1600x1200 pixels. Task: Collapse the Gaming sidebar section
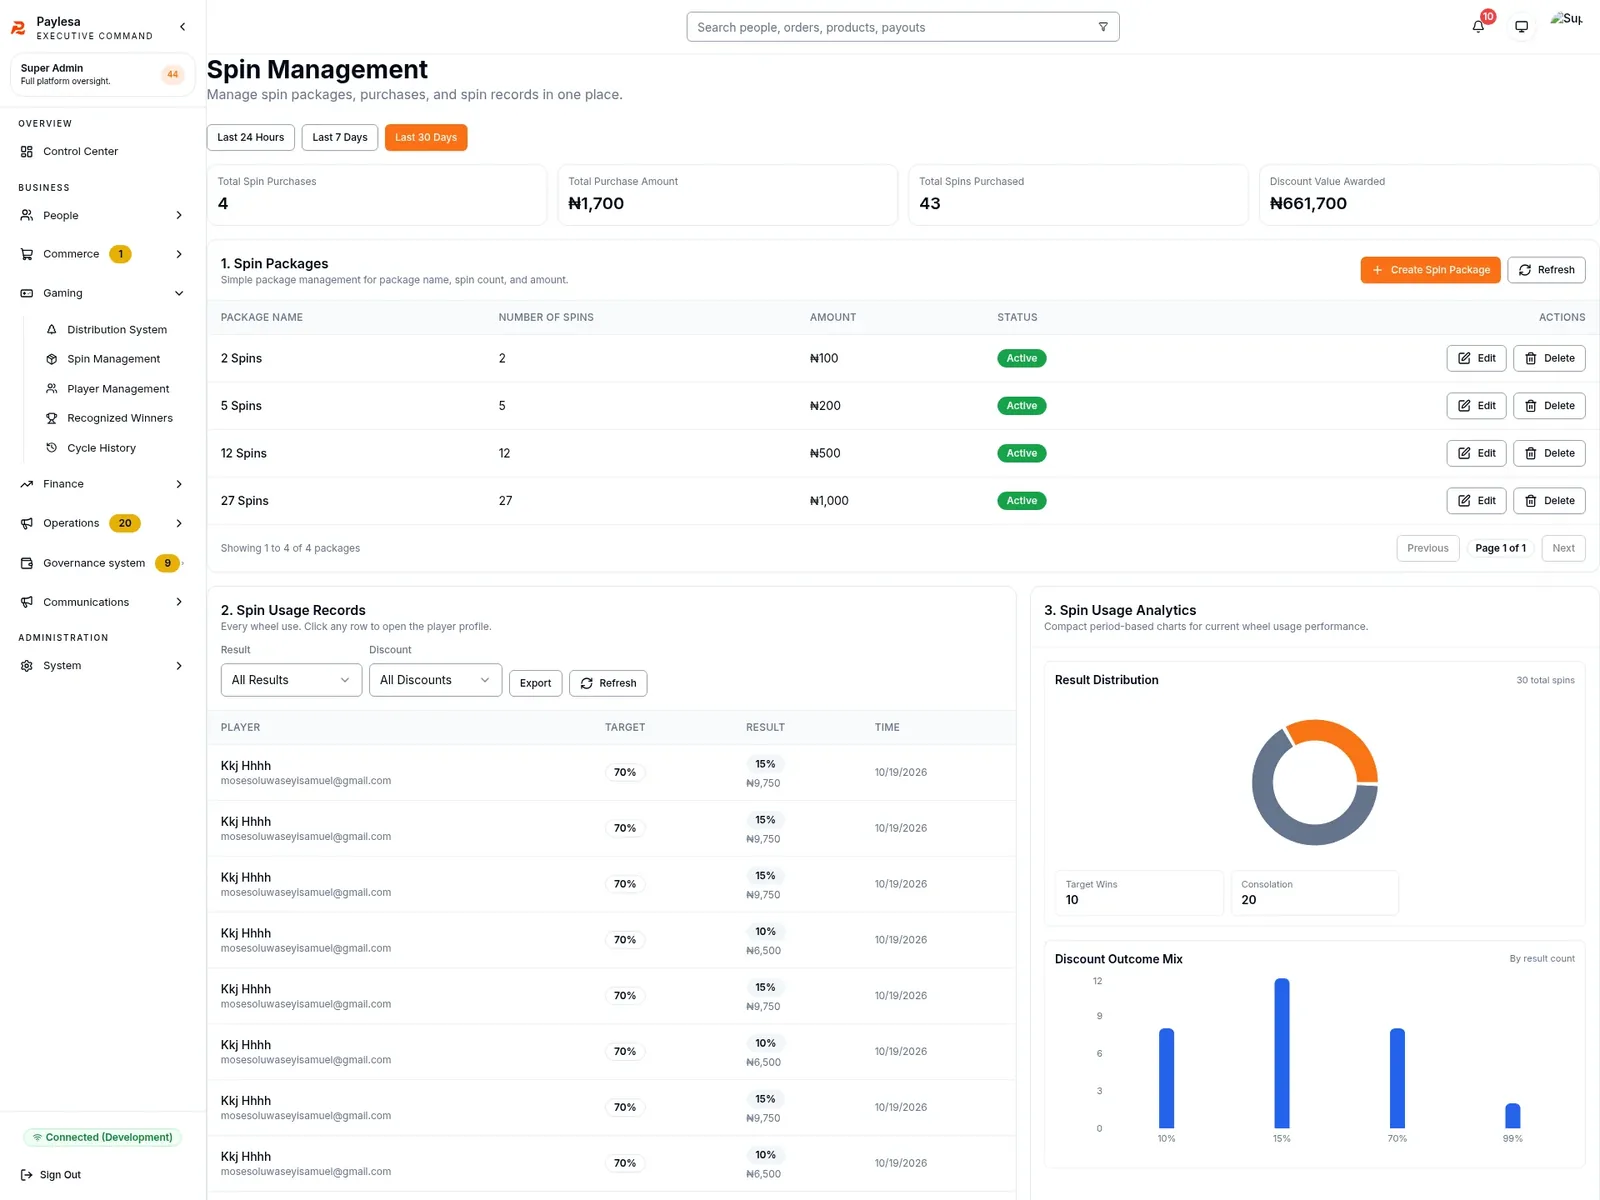[102, 293]
